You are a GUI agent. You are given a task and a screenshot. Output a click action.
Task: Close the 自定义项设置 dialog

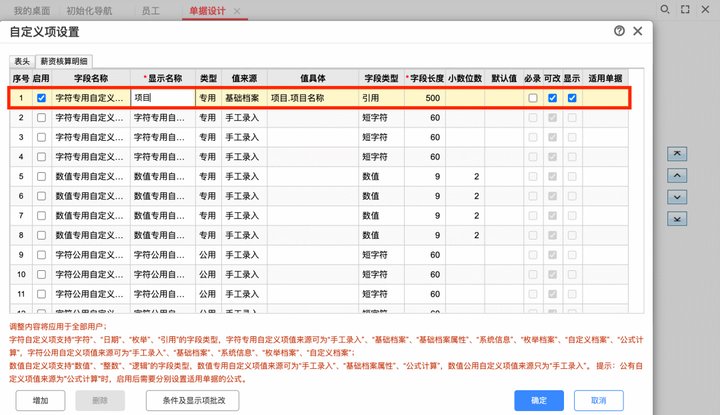[638, 31]
